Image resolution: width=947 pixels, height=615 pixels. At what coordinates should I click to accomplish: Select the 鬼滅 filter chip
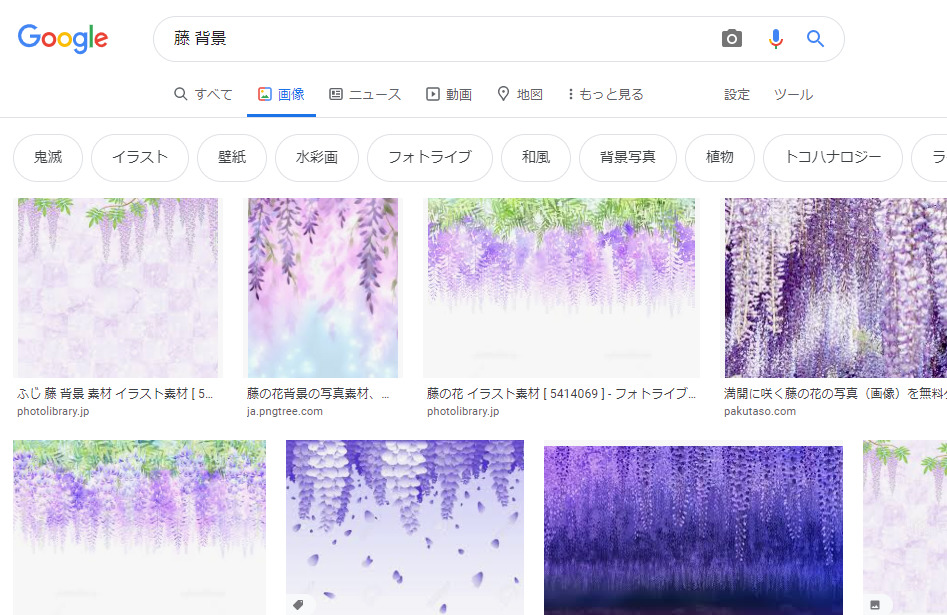click(x=47, y=157)
